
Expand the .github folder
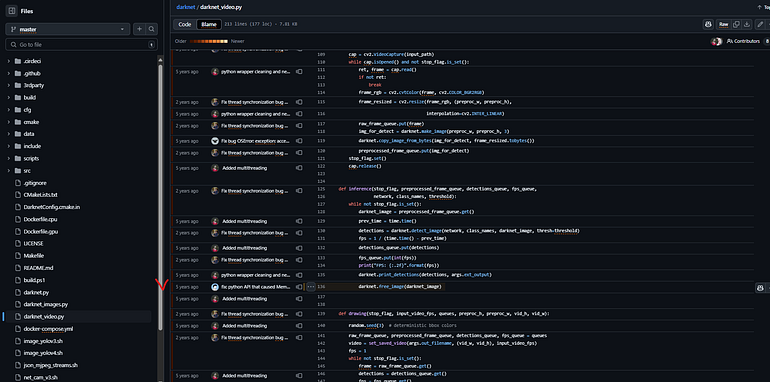[x=8, y=73]
